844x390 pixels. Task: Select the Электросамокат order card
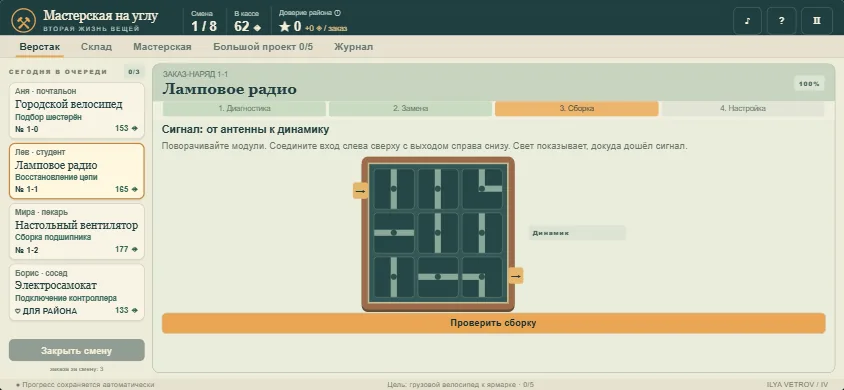point(77,292)
